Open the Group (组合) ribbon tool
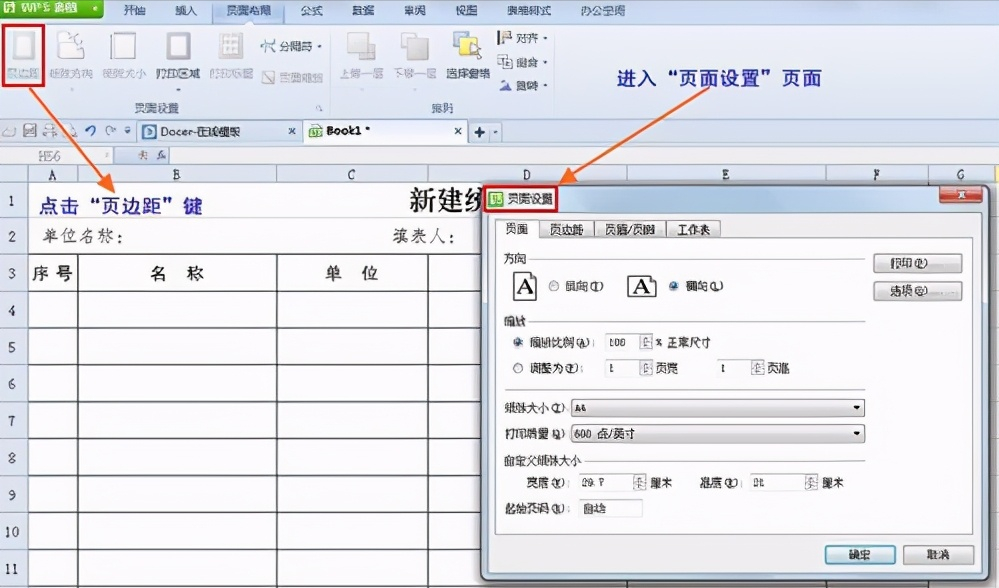 pyautogui.click(x=522, y=62)
